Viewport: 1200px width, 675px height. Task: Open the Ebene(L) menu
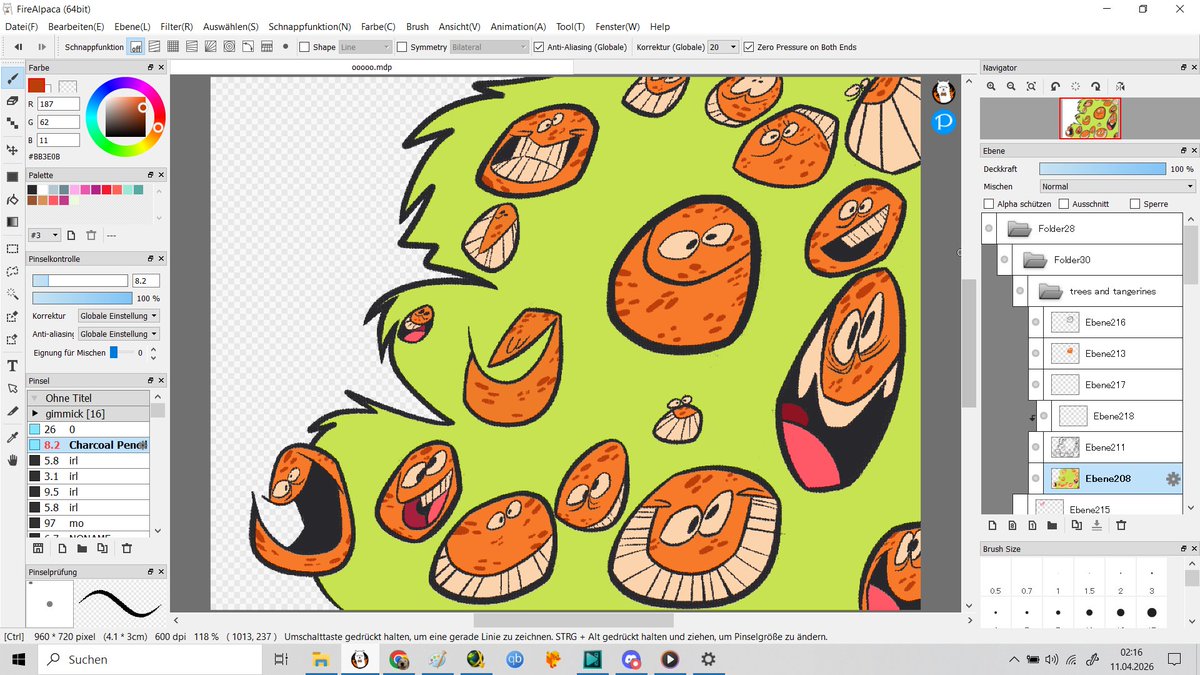pyautogui.click(x=132, y=27)
